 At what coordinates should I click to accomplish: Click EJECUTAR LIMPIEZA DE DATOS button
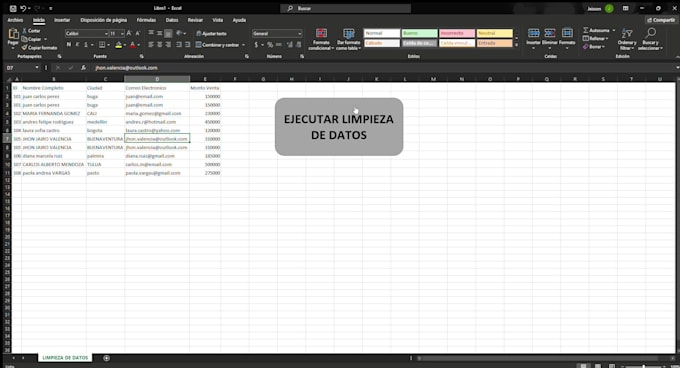(339, 127)
